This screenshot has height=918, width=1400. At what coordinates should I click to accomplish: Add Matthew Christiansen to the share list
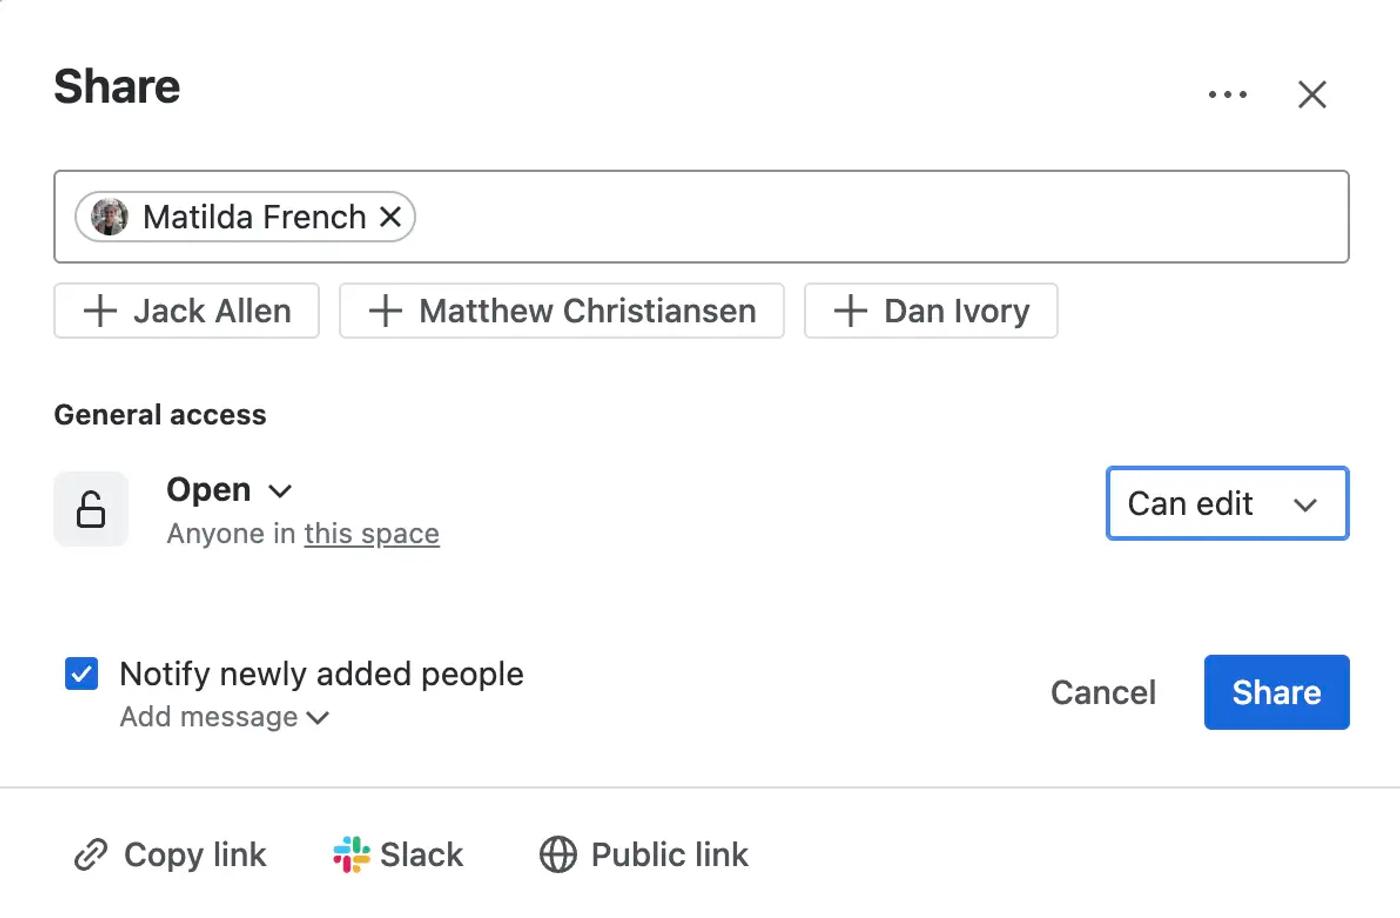[x=562, y=311]
